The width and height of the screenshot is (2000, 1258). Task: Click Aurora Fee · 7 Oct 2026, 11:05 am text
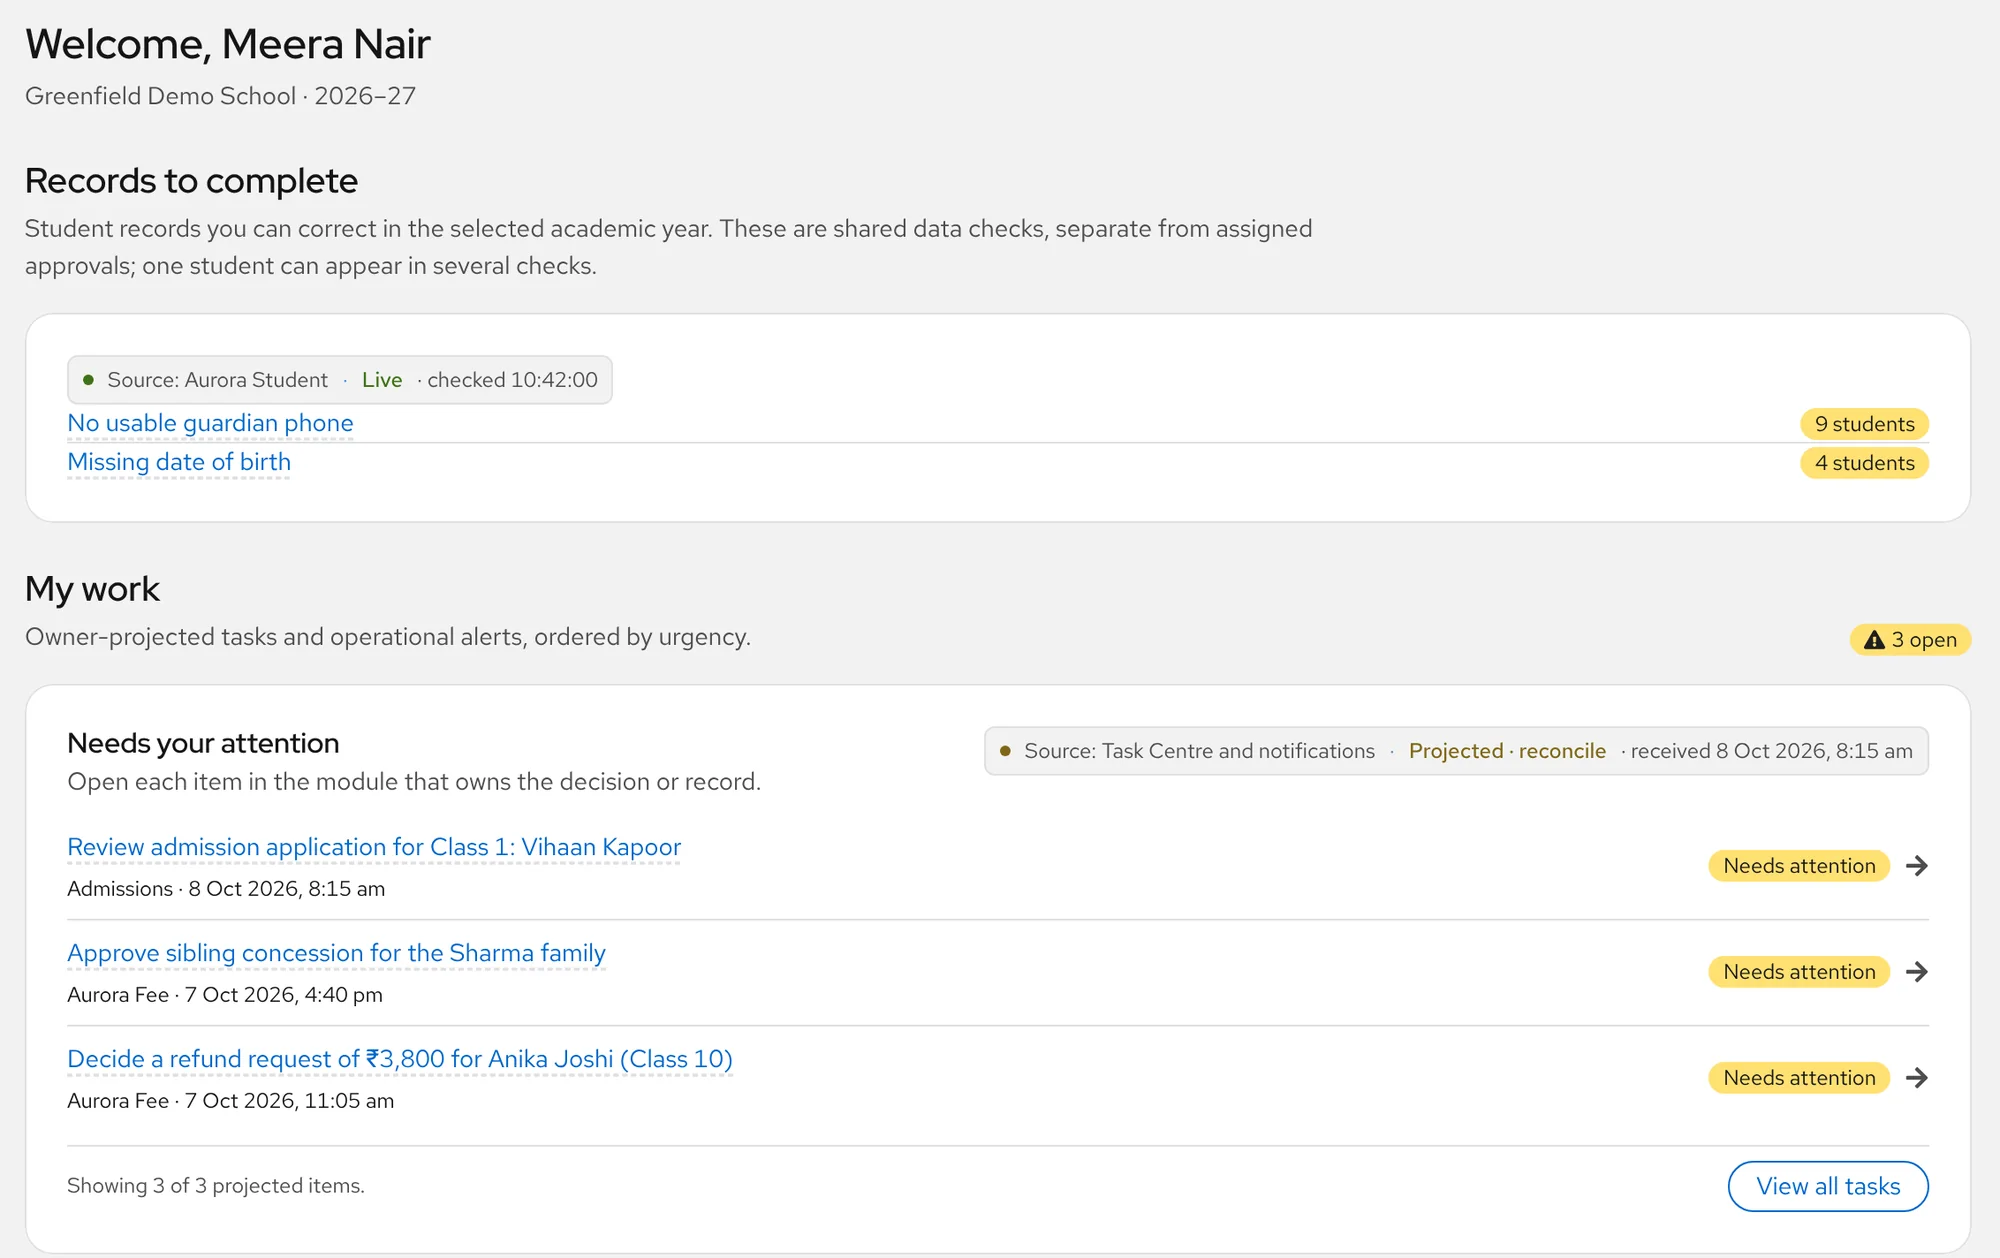click(x=230, y=1101)
